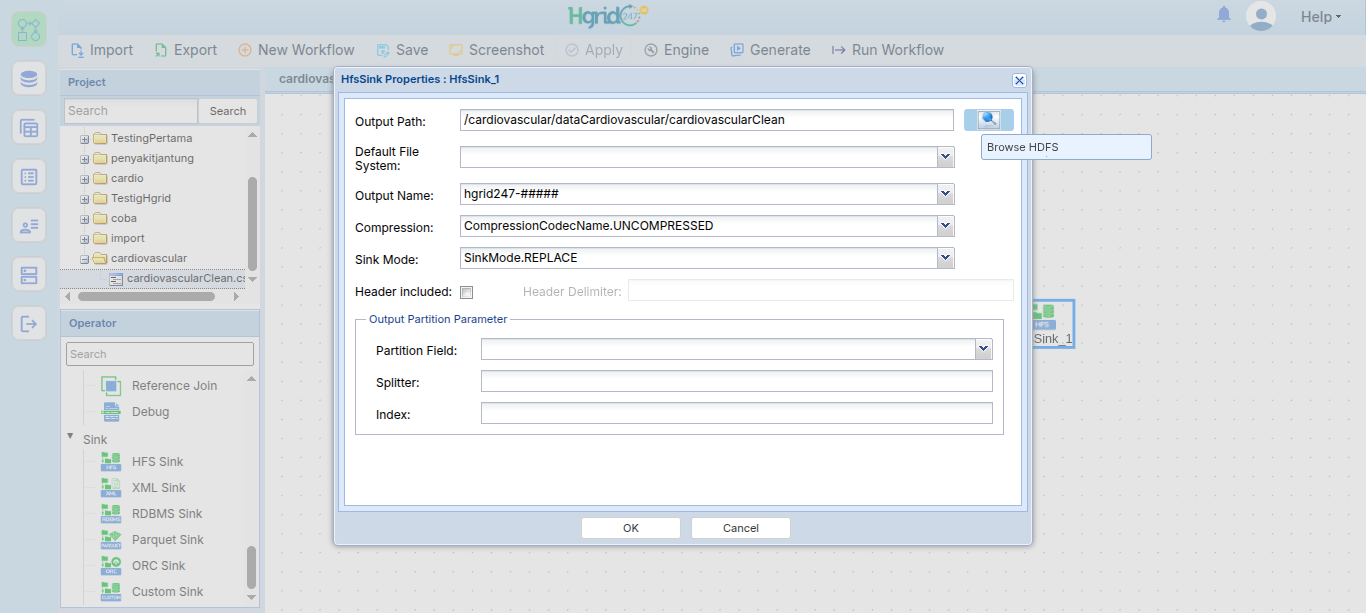
Task: Click the Index input field
Action: pos(737,414)
